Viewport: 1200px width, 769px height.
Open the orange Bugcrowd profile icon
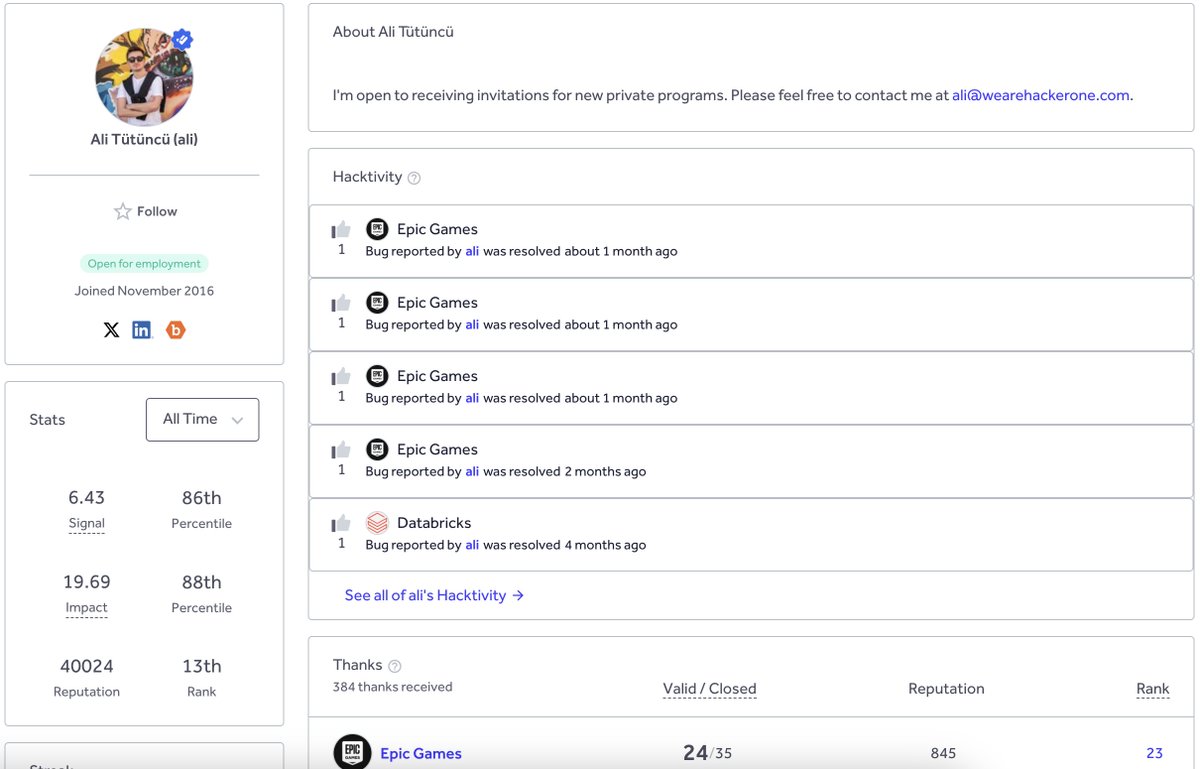(x=176, y=330)
